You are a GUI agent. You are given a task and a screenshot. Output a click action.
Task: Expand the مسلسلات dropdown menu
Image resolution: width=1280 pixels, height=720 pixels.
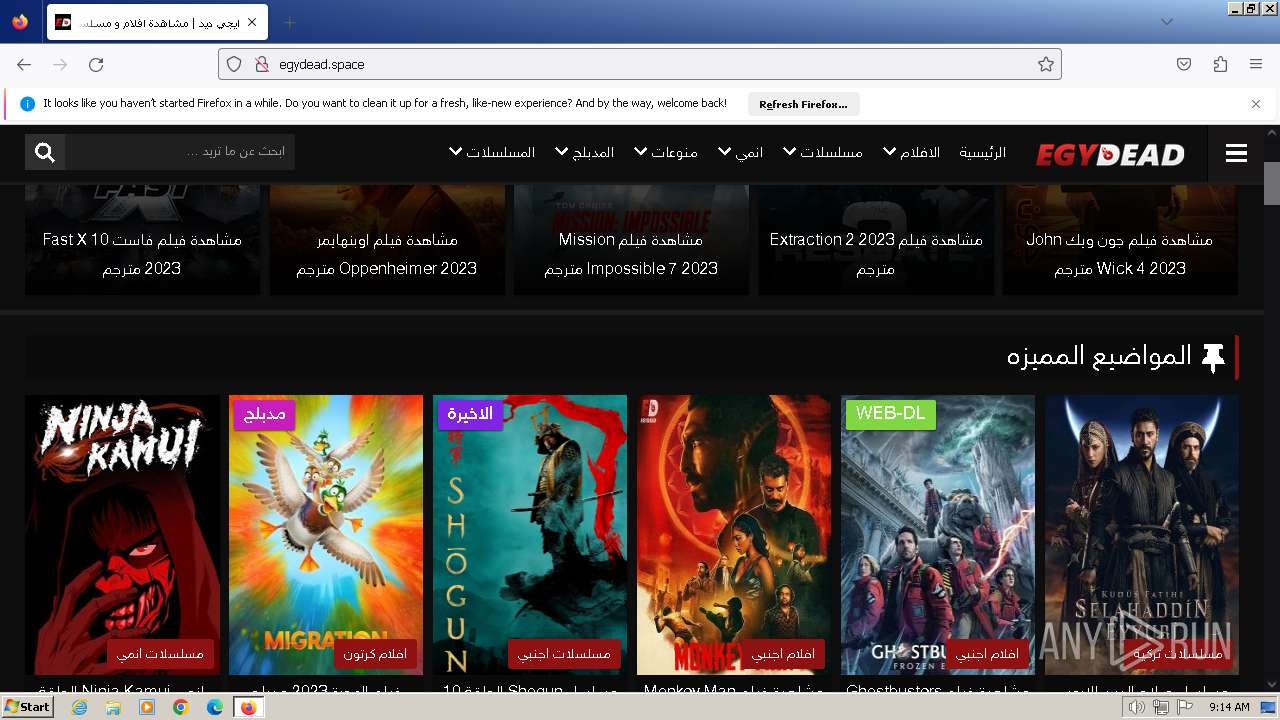pyautogui.click(x=822, y=152)
